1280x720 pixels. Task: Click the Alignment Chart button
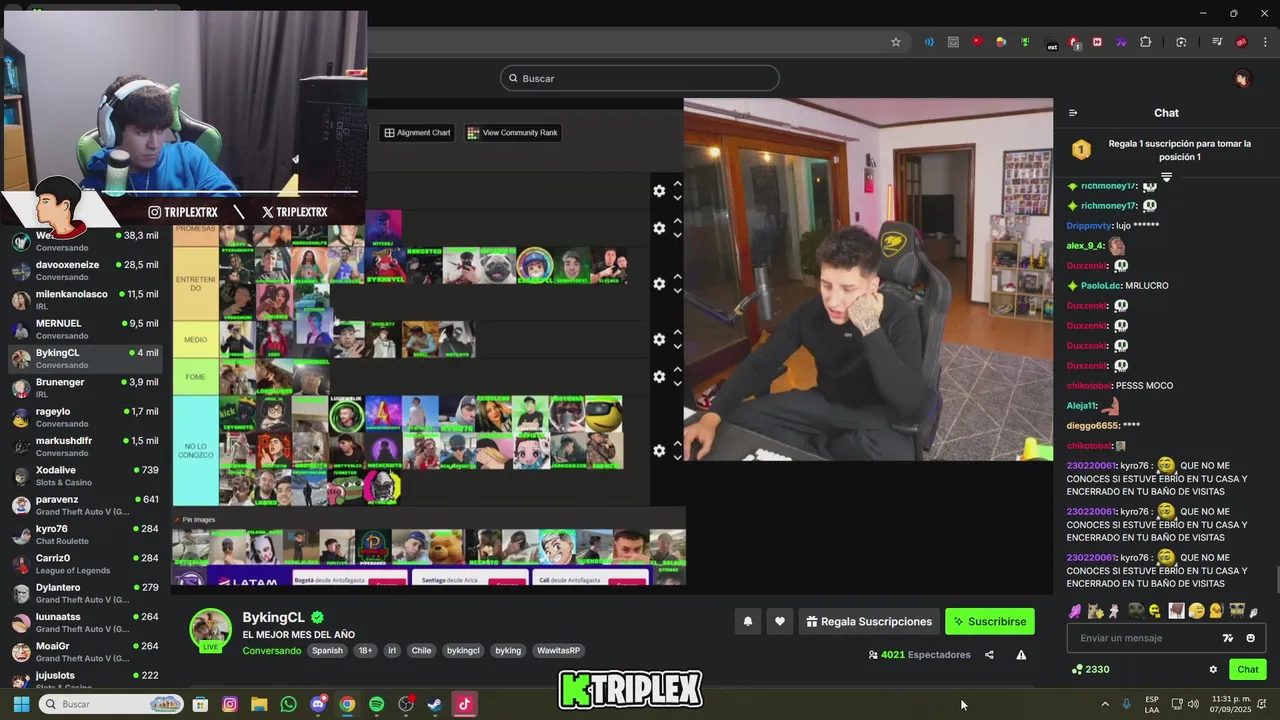(417, 132)
